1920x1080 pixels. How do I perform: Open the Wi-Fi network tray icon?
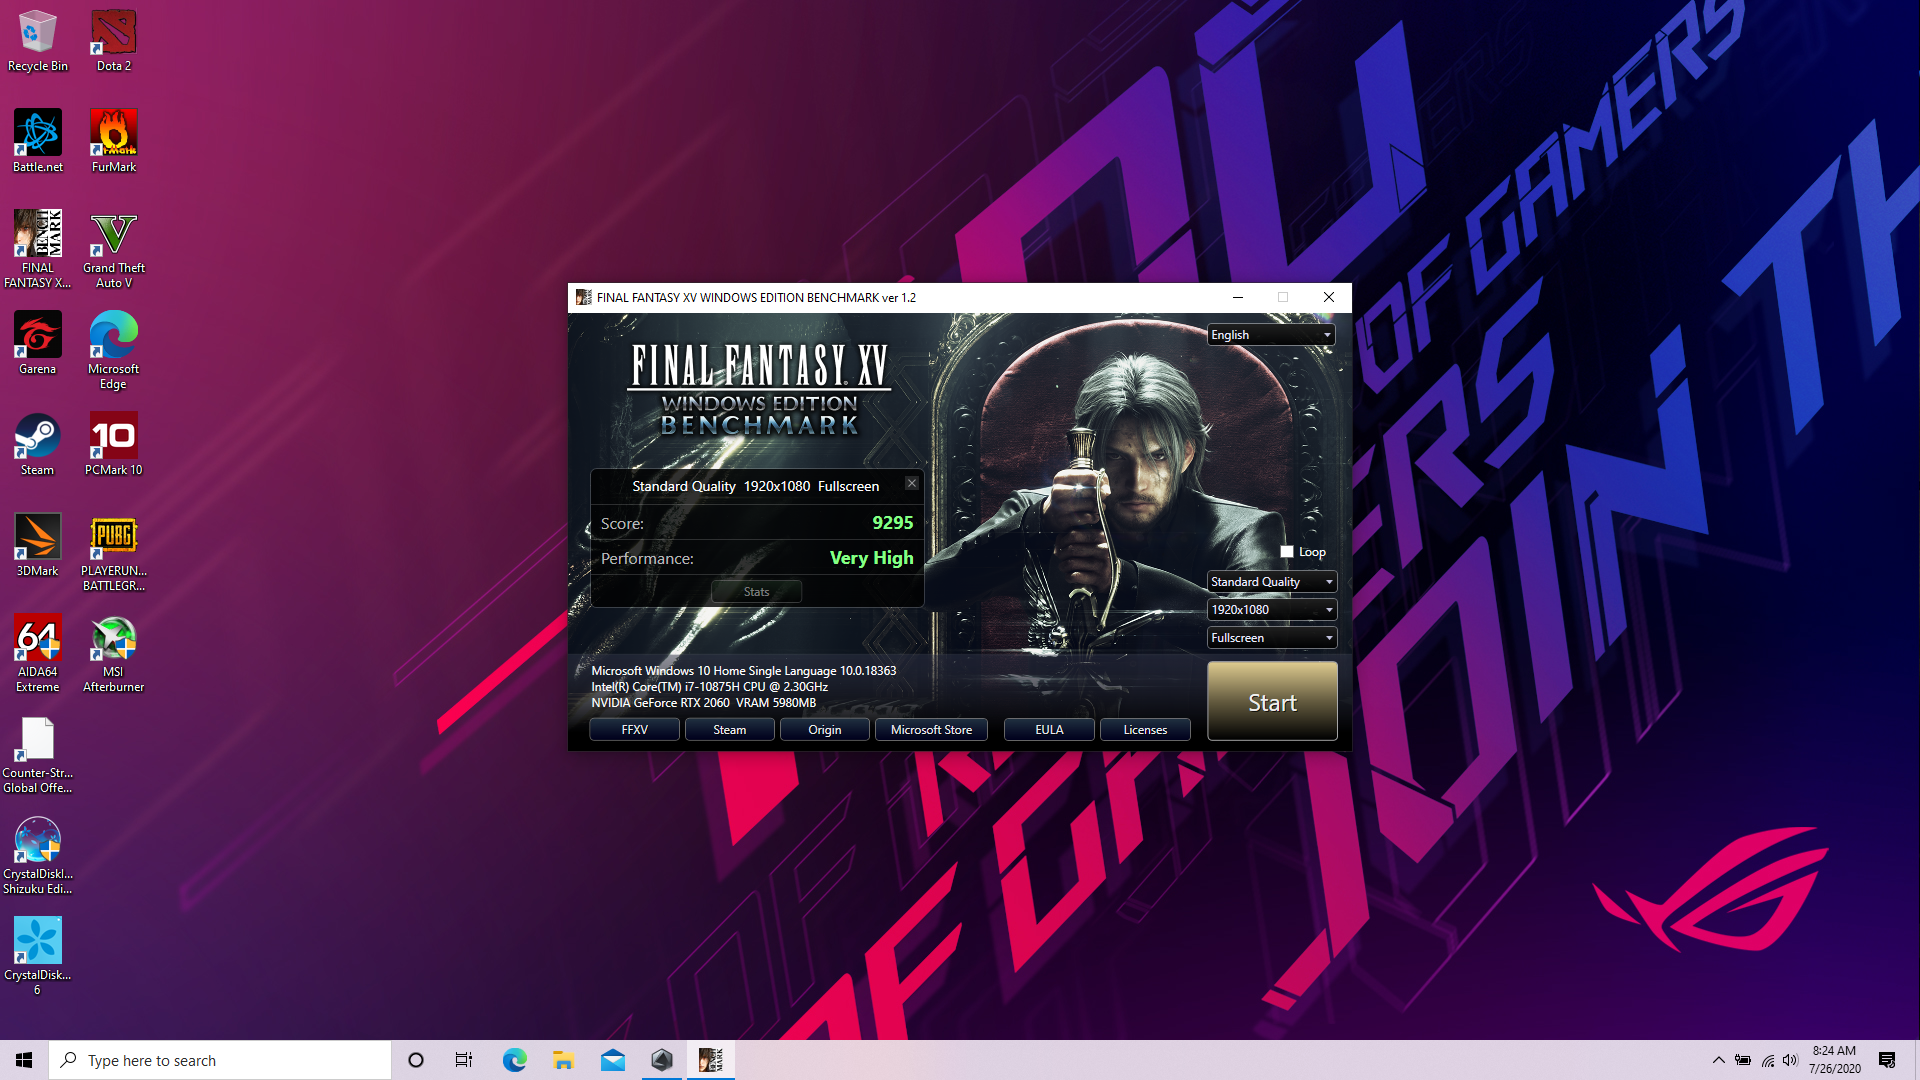[1768, 1060]
